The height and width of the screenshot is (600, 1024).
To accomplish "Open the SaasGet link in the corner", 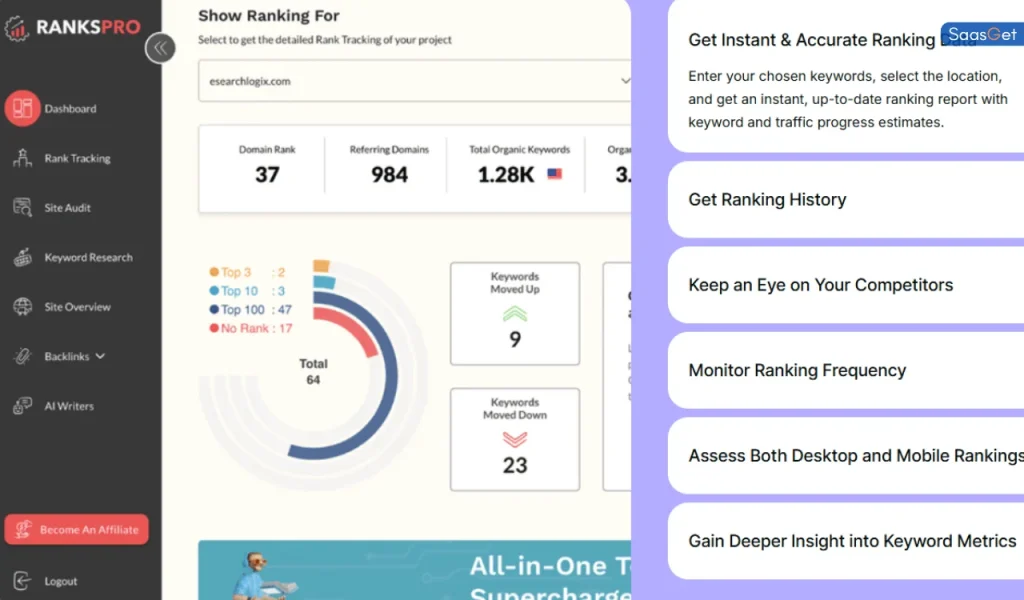I will click(981, 33).
